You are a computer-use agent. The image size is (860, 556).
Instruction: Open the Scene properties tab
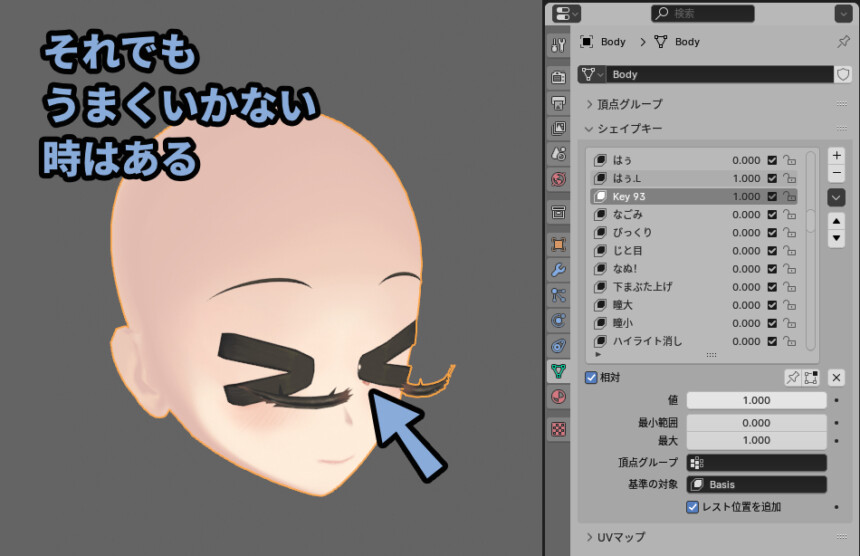(x=558, y=154)
